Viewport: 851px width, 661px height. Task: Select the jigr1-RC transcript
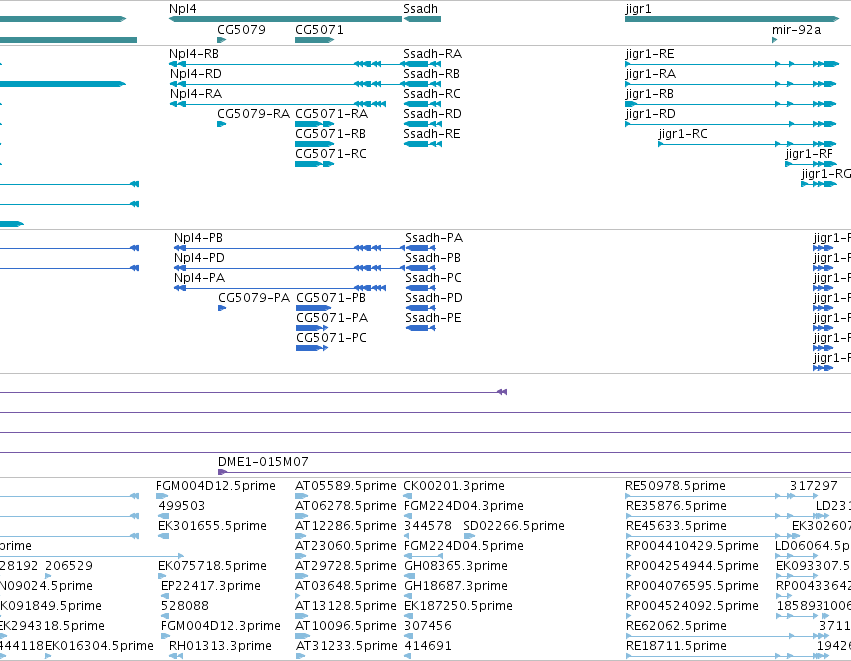683,134
